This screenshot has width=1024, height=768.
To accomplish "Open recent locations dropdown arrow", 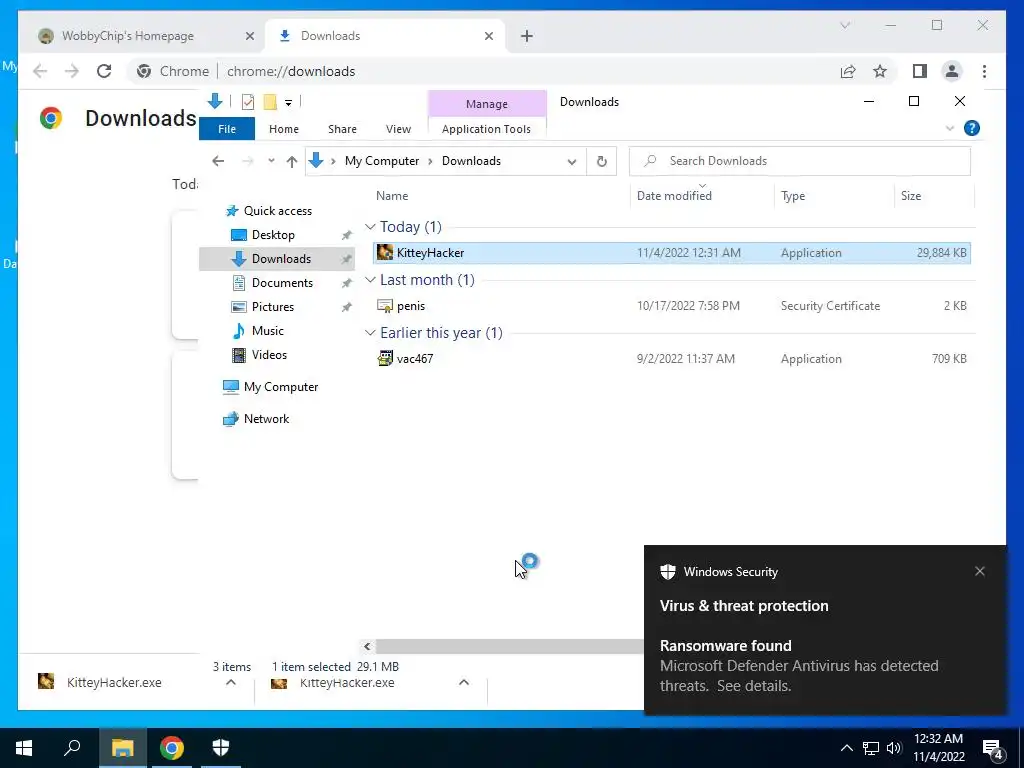I will pos(271,161).
